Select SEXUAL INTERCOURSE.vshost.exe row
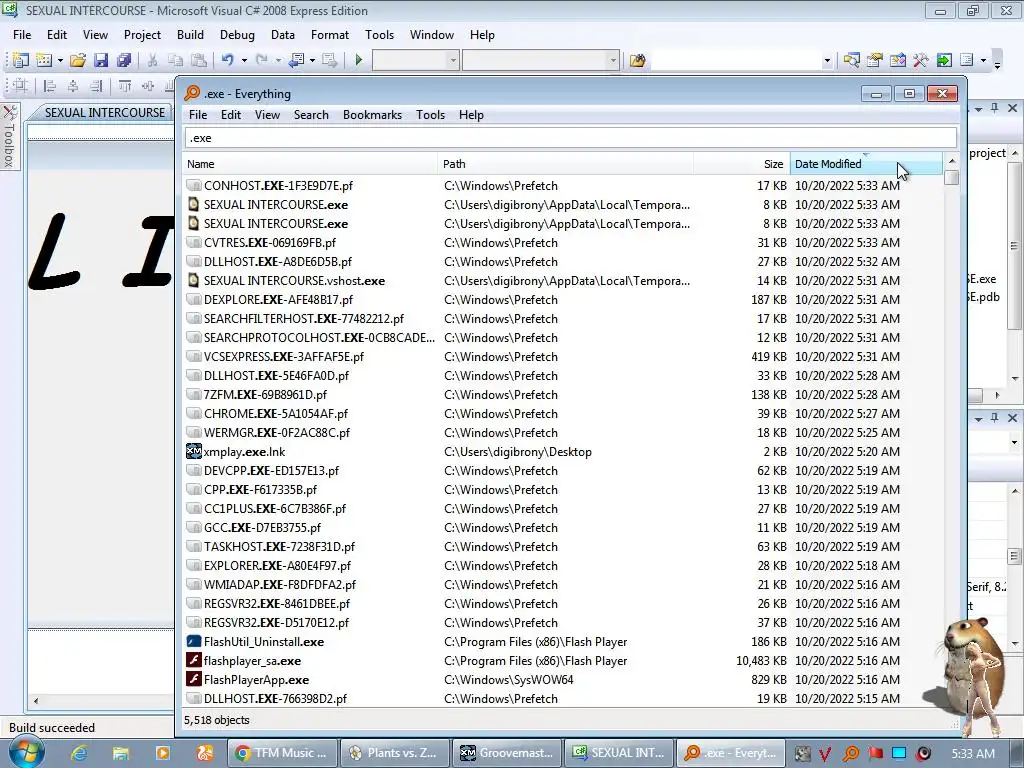 click(x=563, y=281)
